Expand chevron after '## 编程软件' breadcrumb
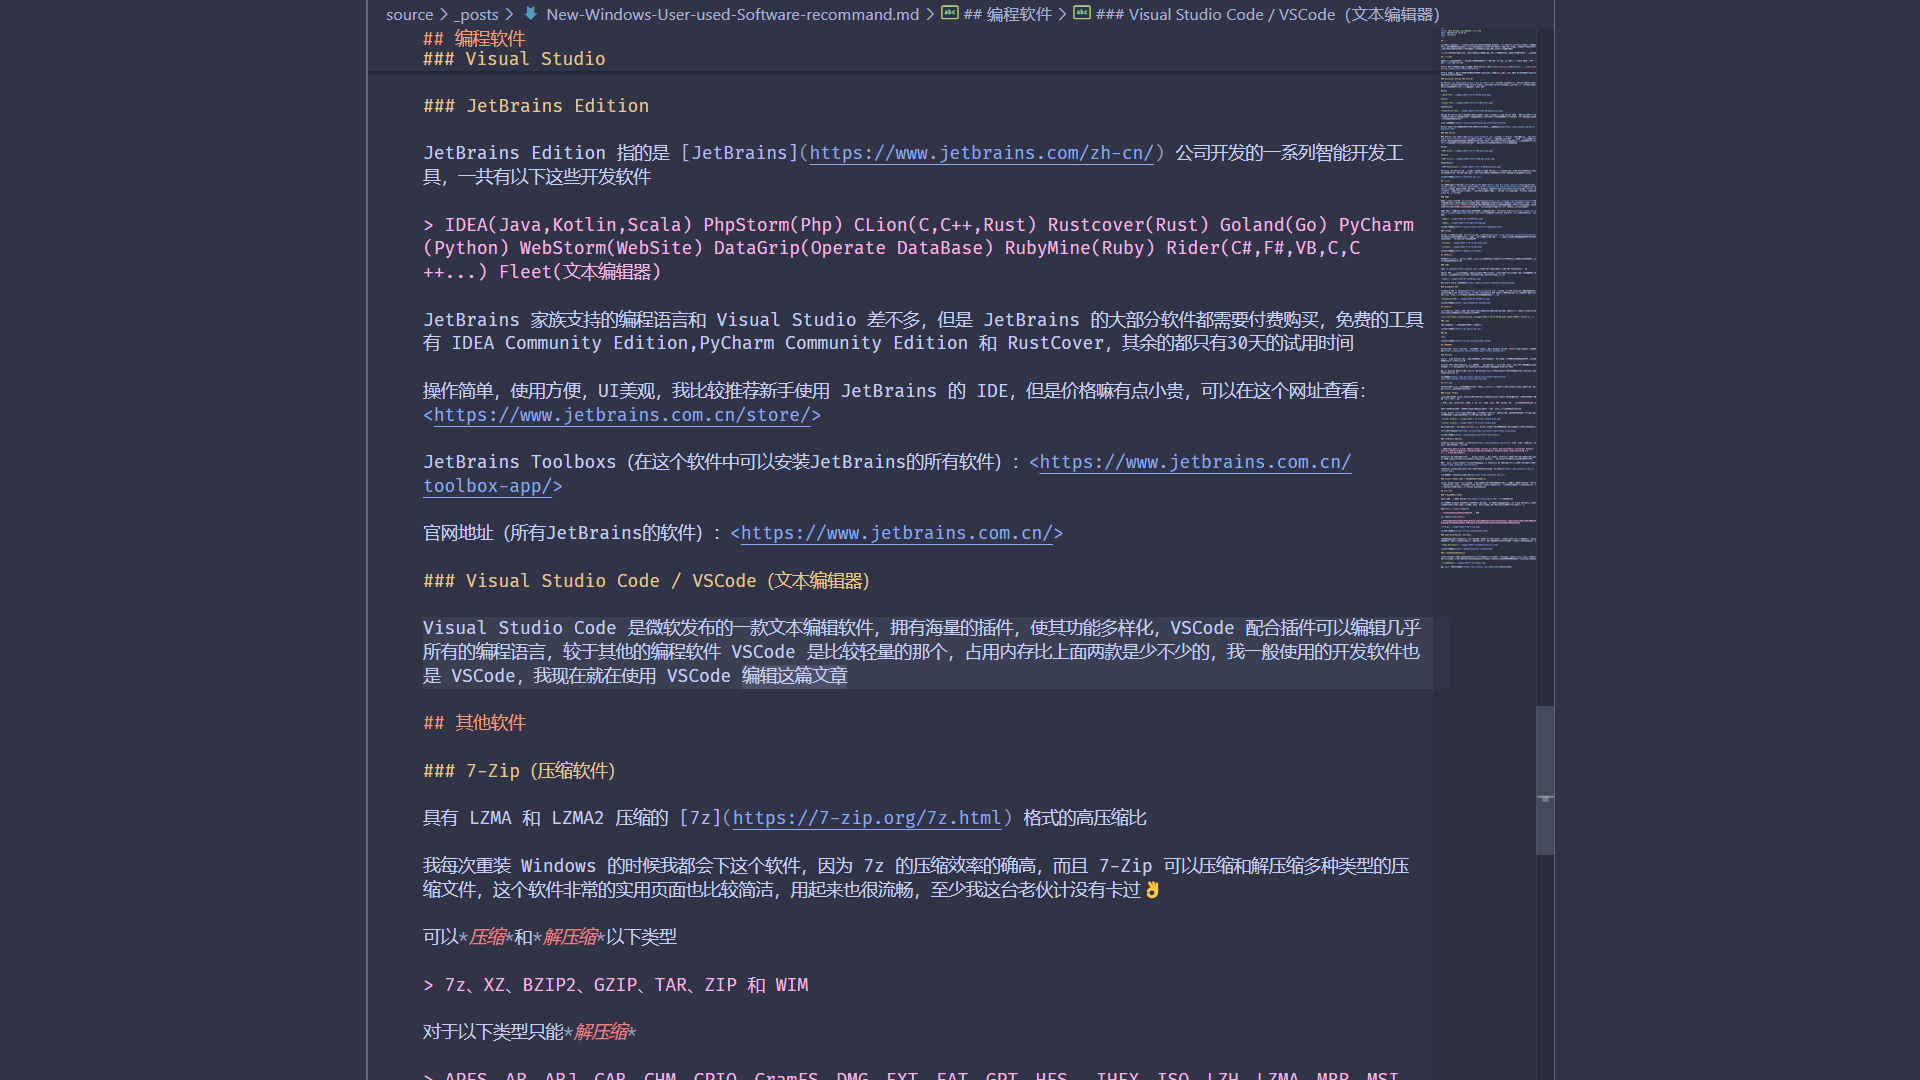Screen dimensions: 1920x1080 [x=1062, y=14]
